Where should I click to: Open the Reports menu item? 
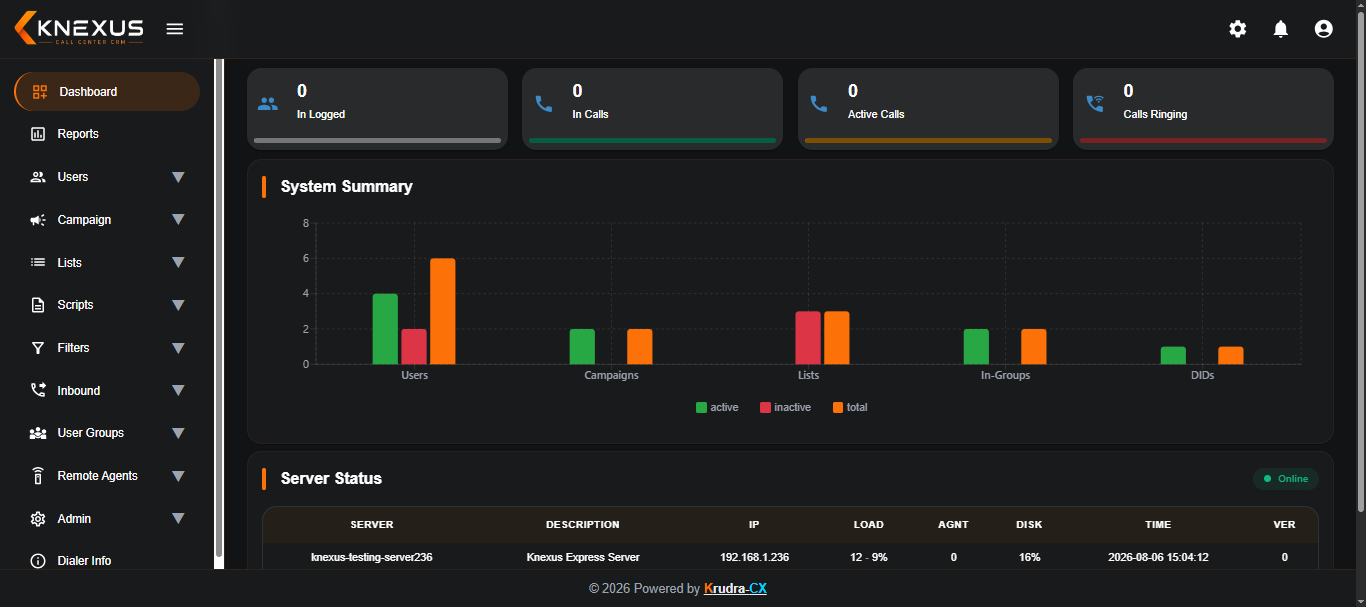[x=107, y=134]
